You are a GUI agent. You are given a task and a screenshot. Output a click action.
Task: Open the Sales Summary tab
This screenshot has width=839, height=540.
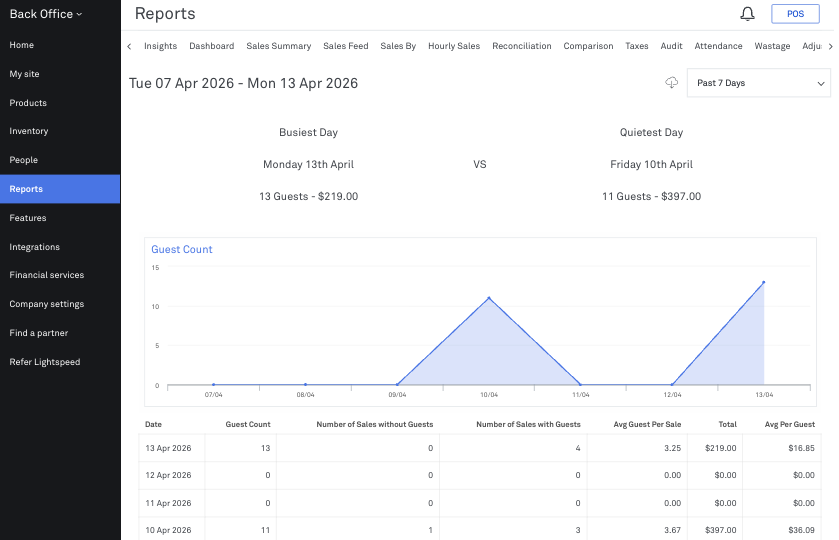[x=279, y=46]
